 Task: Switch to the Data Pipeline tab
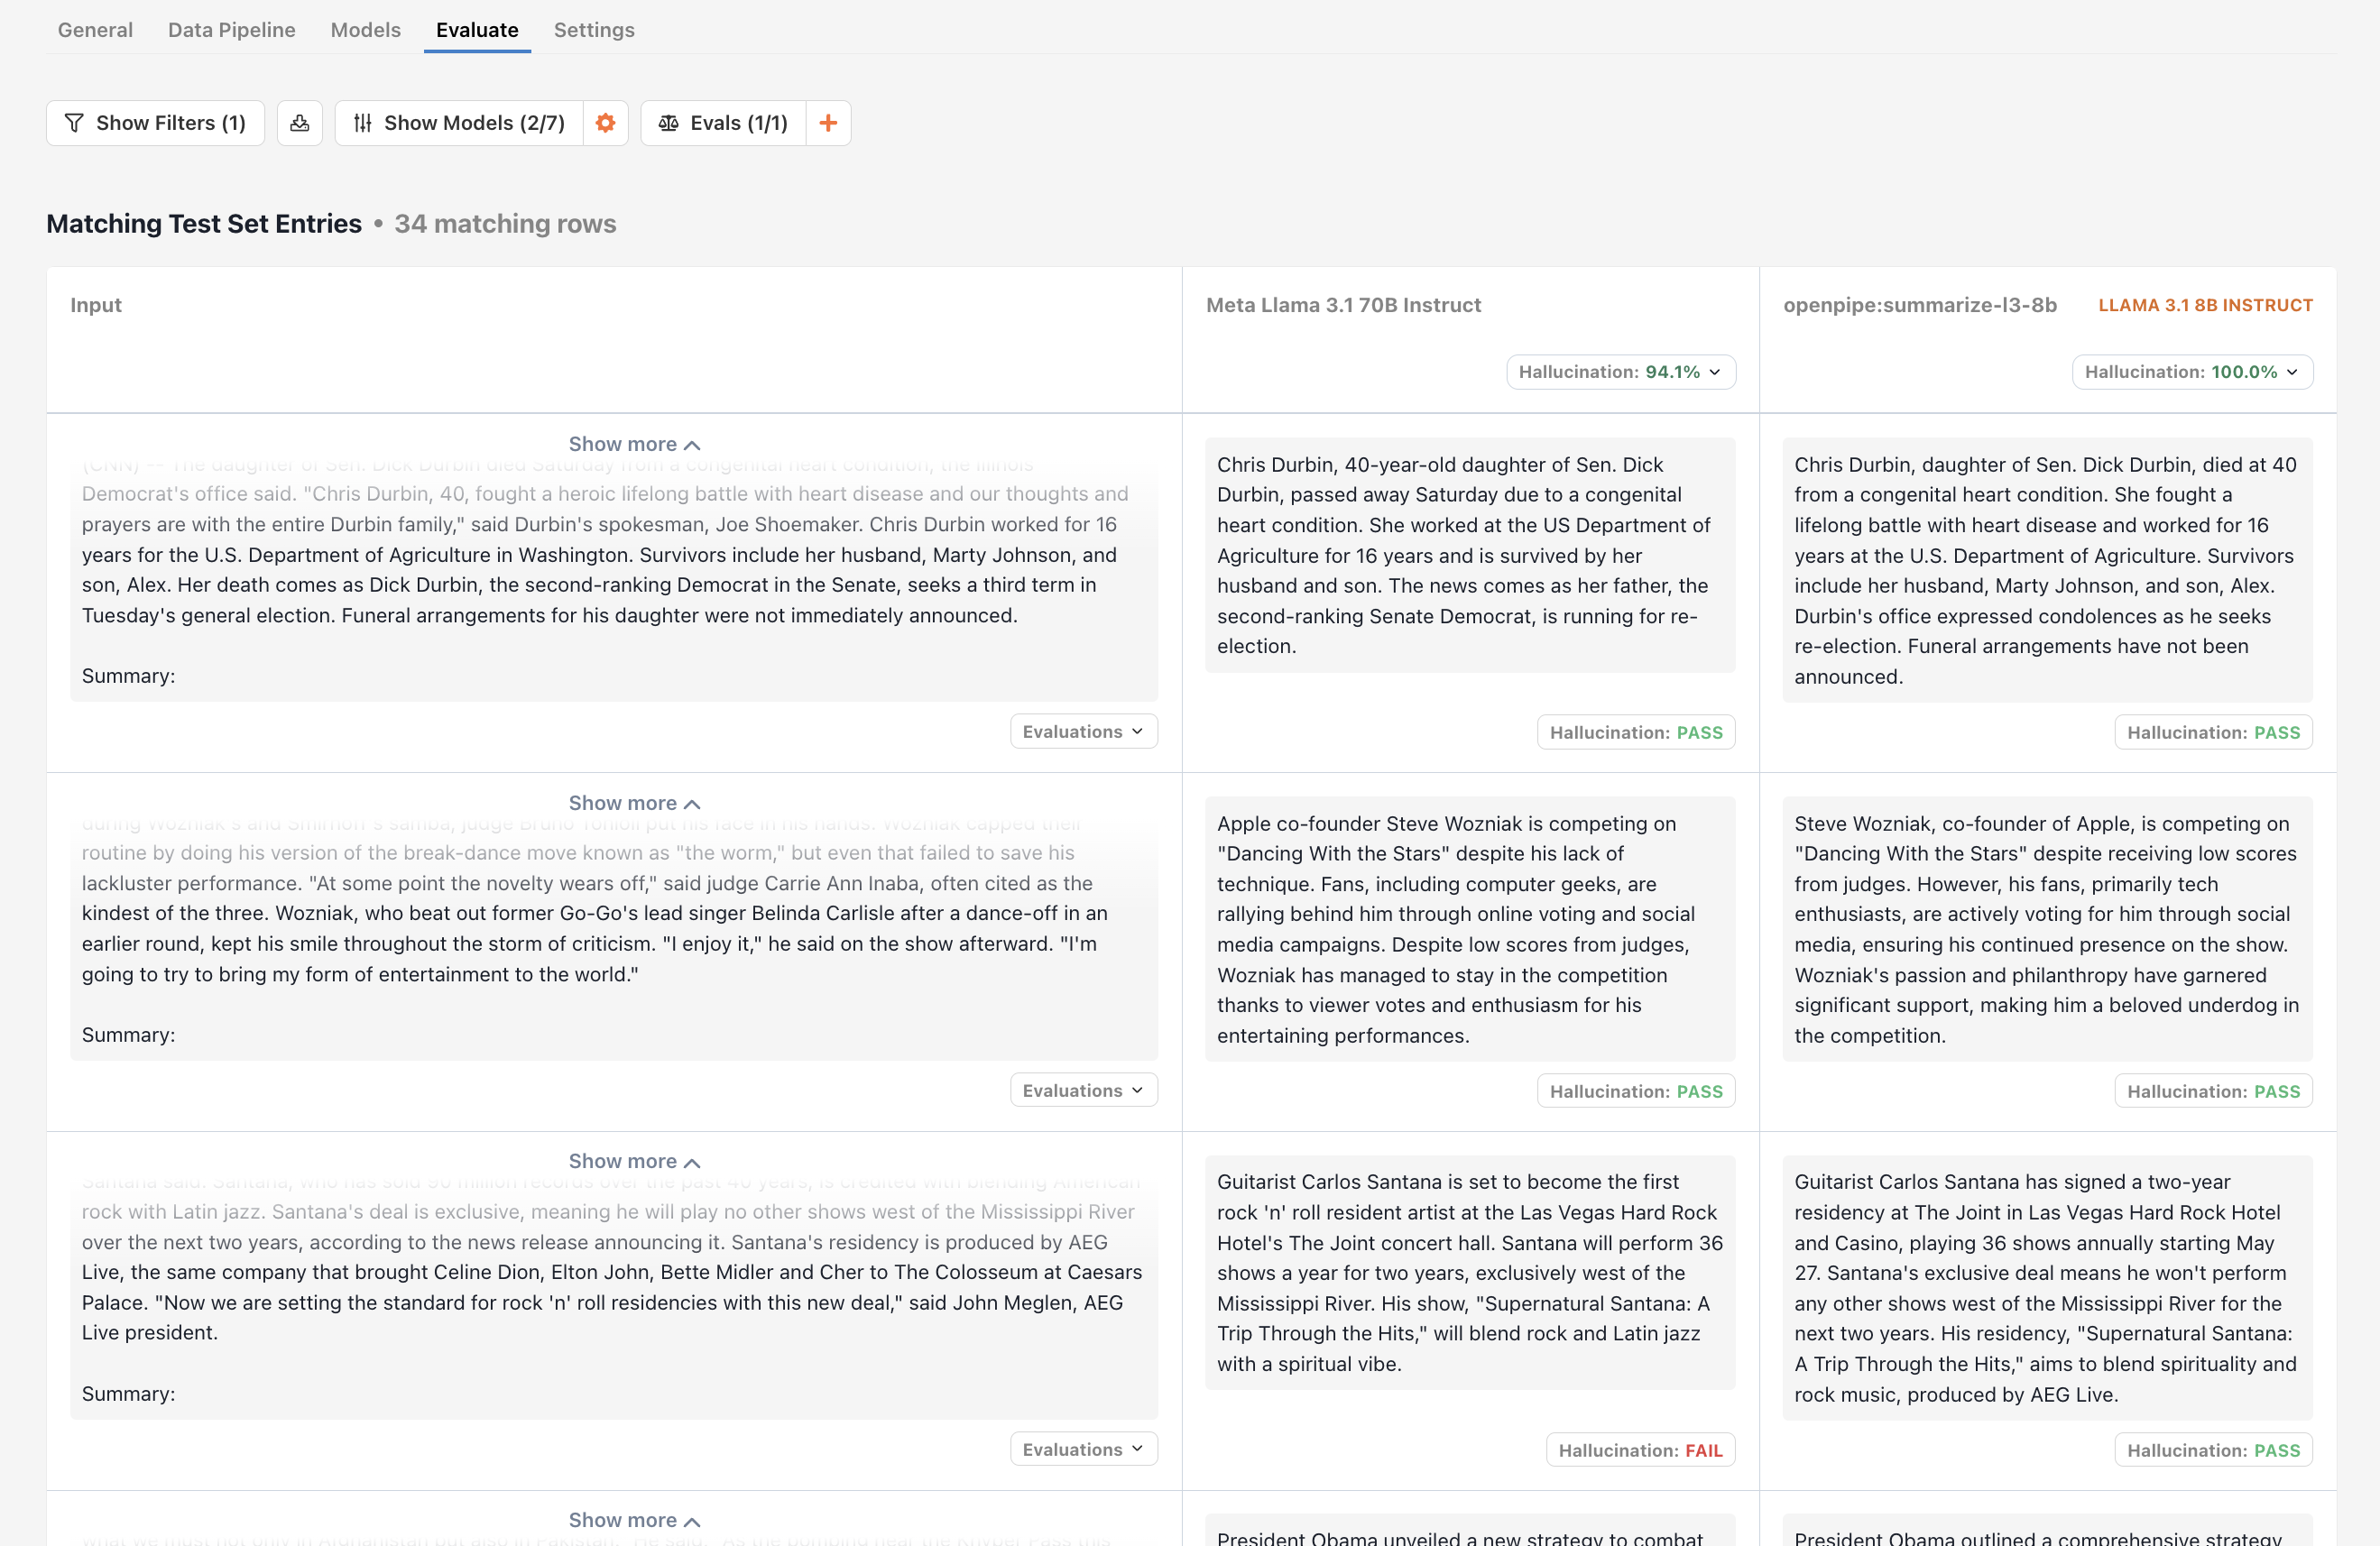point(231,30)
